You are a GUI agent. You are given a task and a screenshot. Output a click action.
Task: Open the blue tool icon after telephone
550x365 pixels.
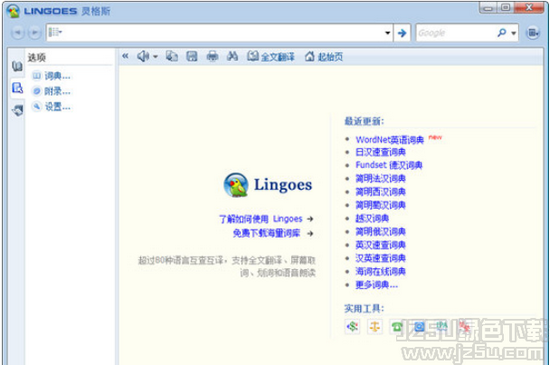click(419, 326)
